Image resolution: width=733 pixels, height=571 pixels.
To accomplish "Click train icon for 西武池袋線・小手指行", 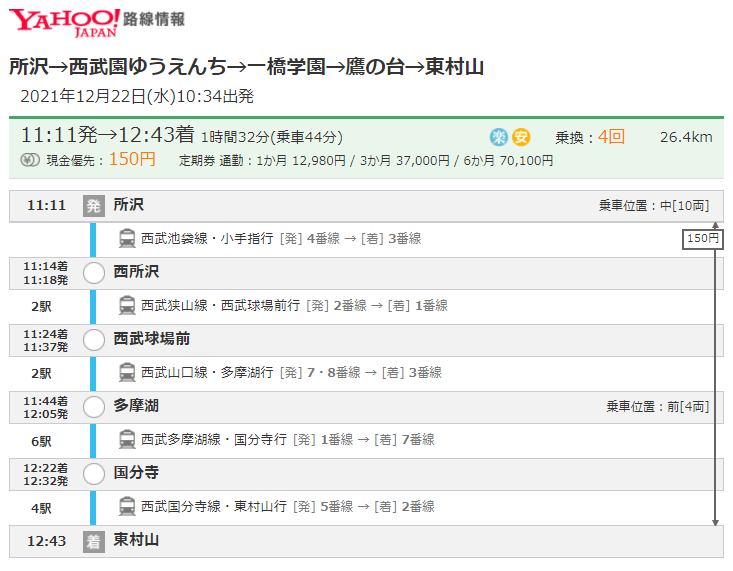I will 127,239.
